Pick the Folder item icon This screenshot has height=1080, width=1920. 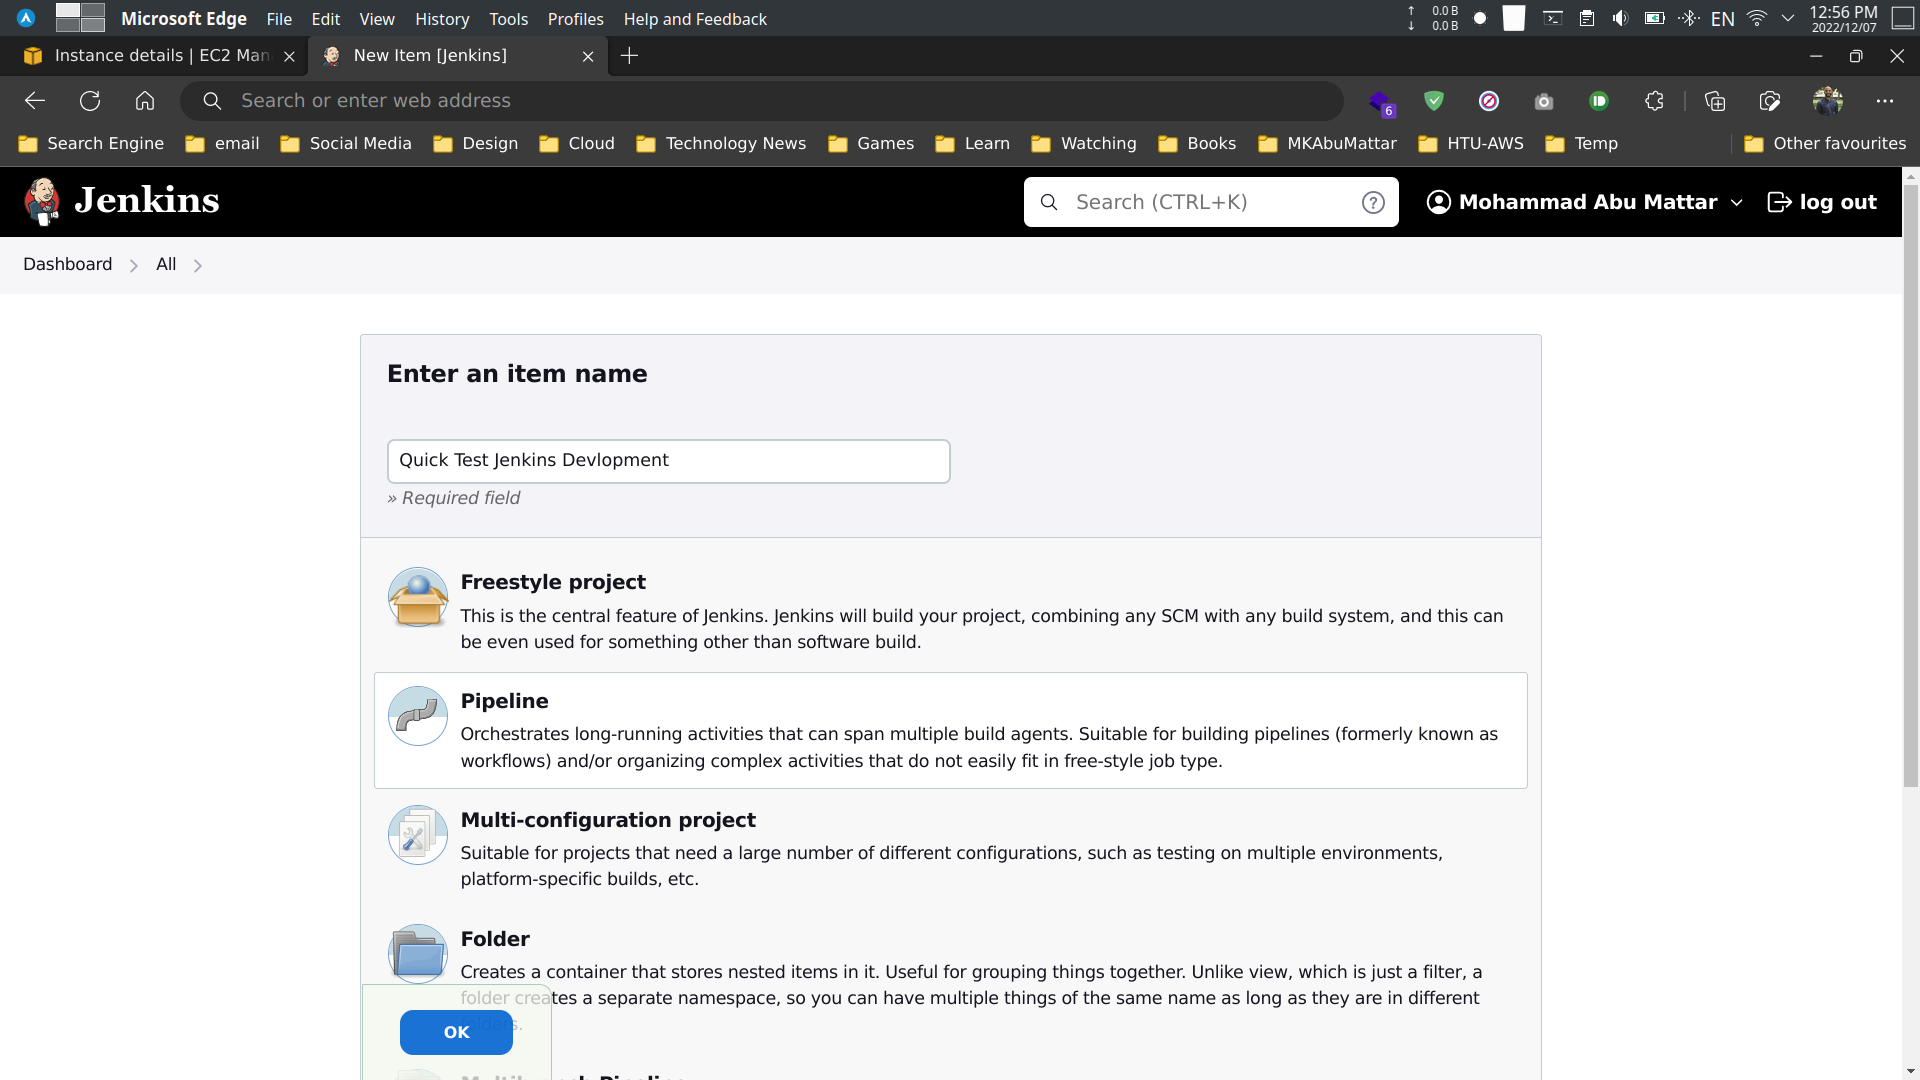[418, 953]
